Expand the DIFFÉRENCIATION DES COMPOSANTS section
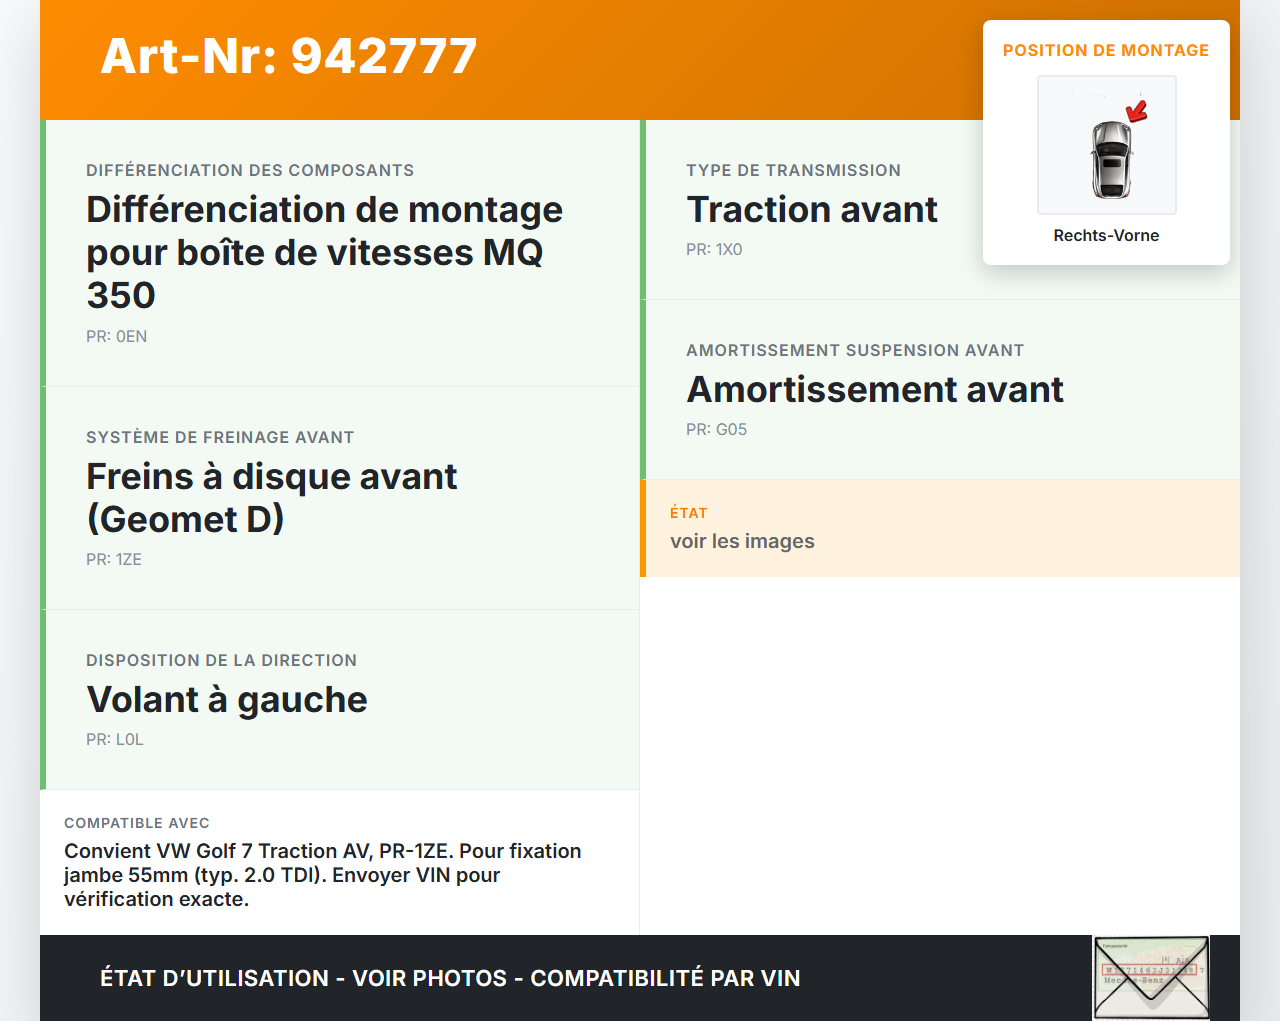The width and height of the screenshot is (1280, 1022). click(250, 170)
